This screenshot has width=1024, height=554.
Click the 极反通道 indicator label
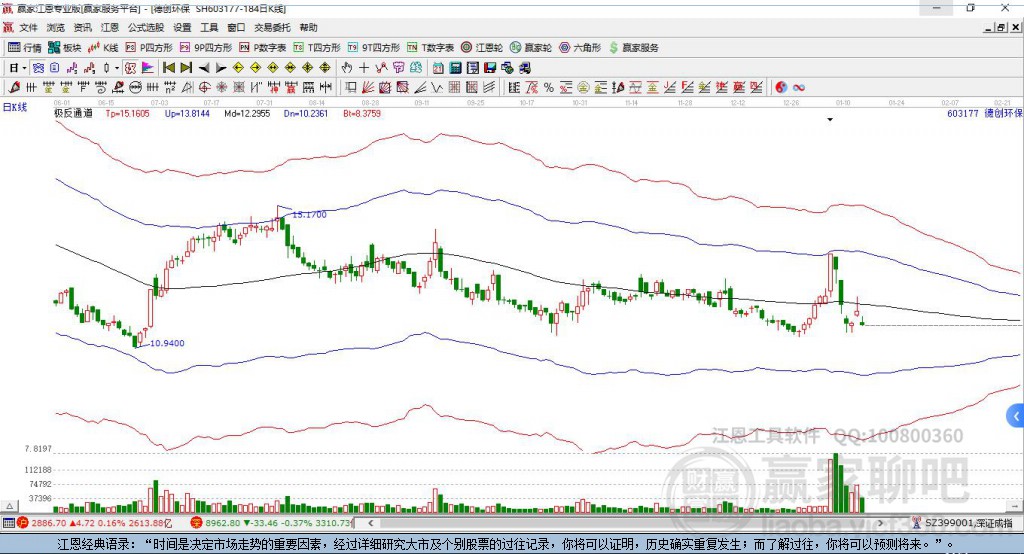click(x=73, y=113)
